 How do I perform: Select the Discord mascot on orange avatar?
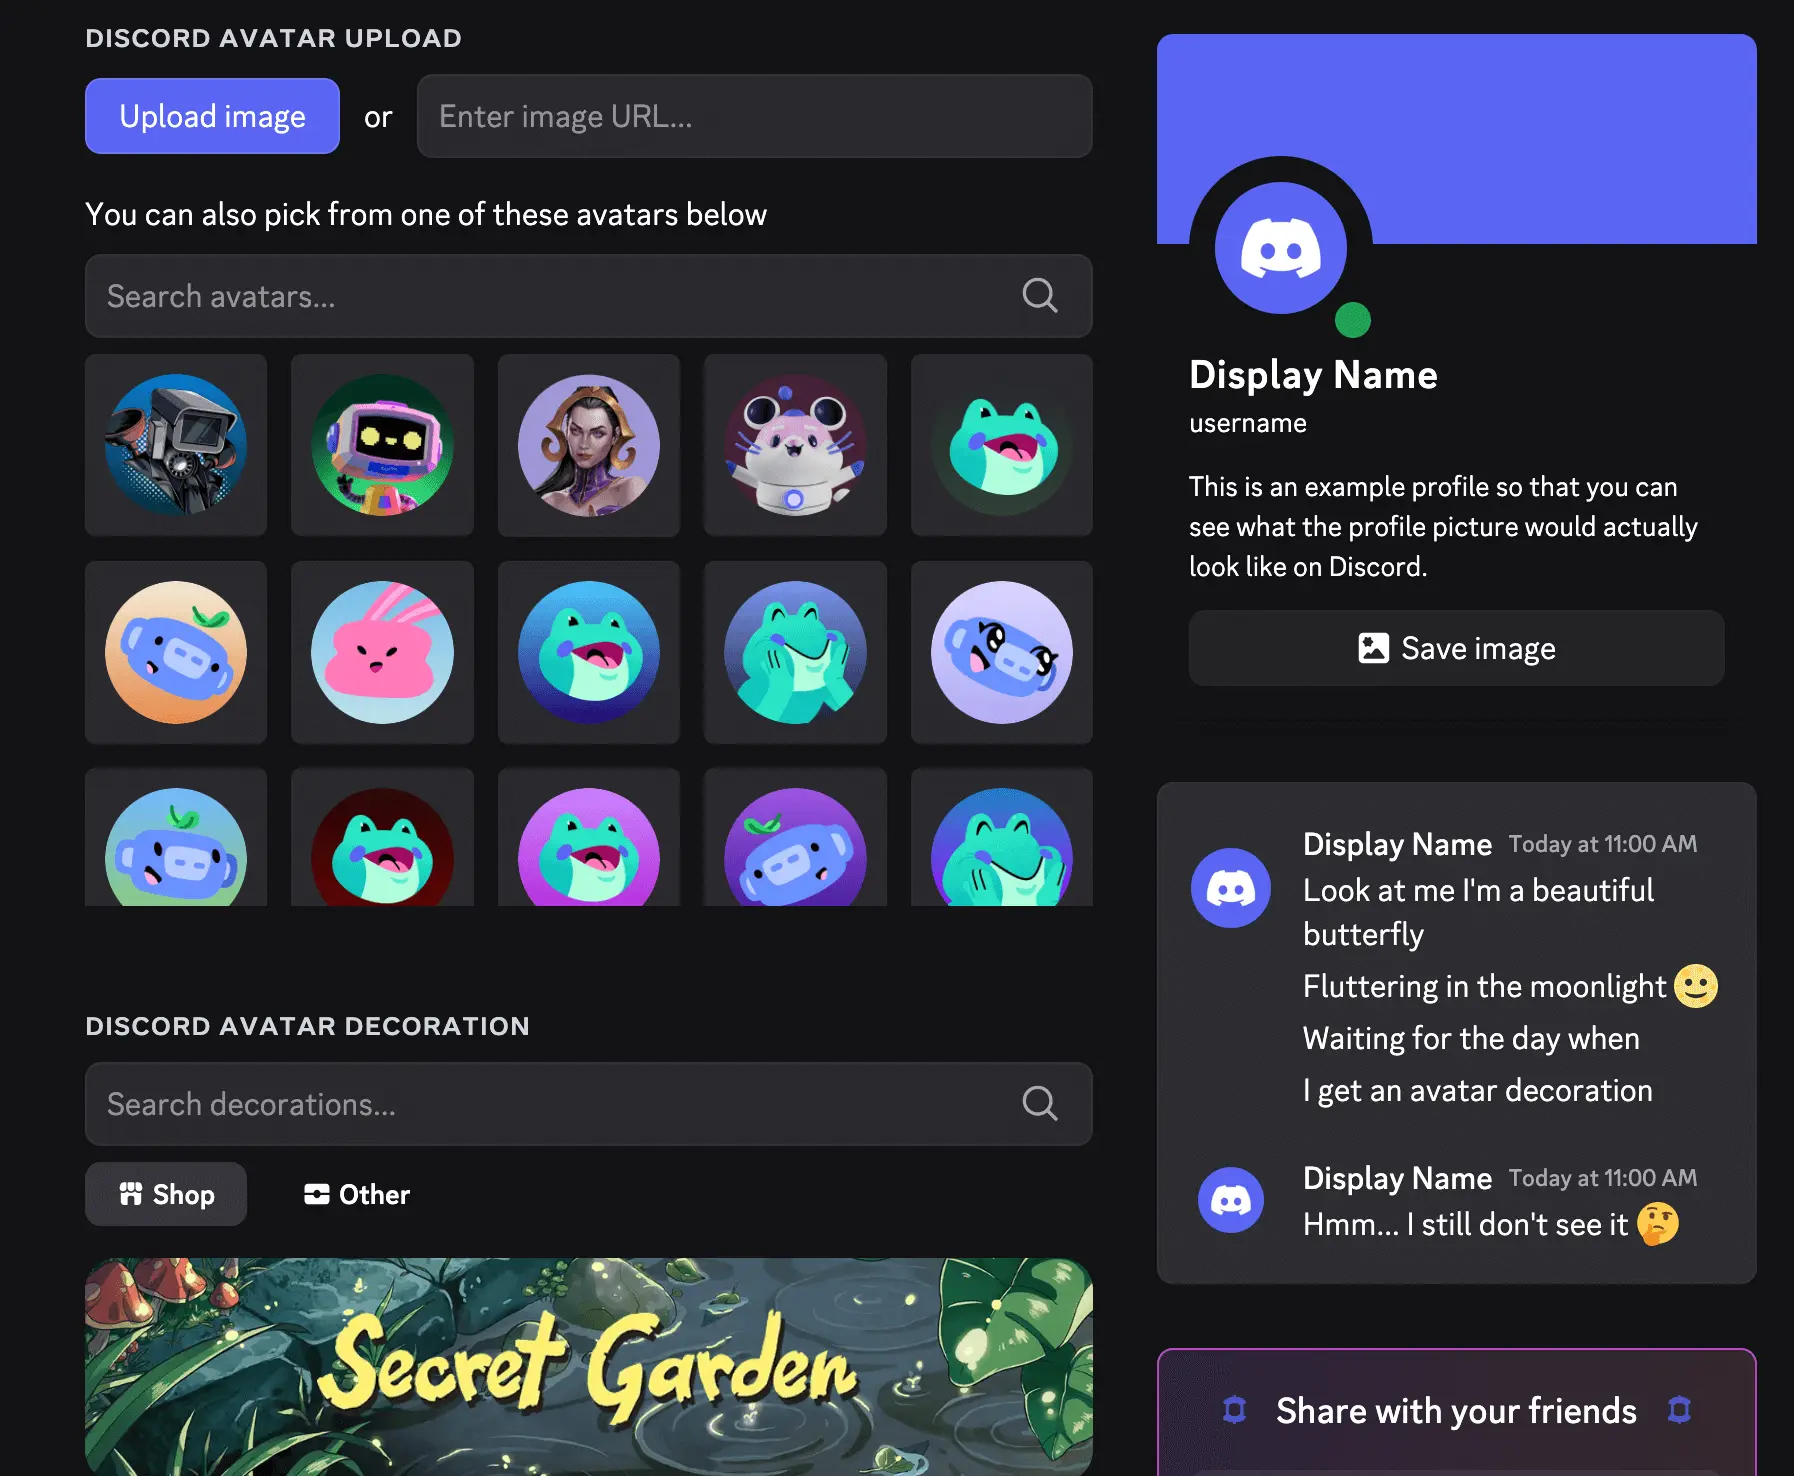[x=176, y=652]
